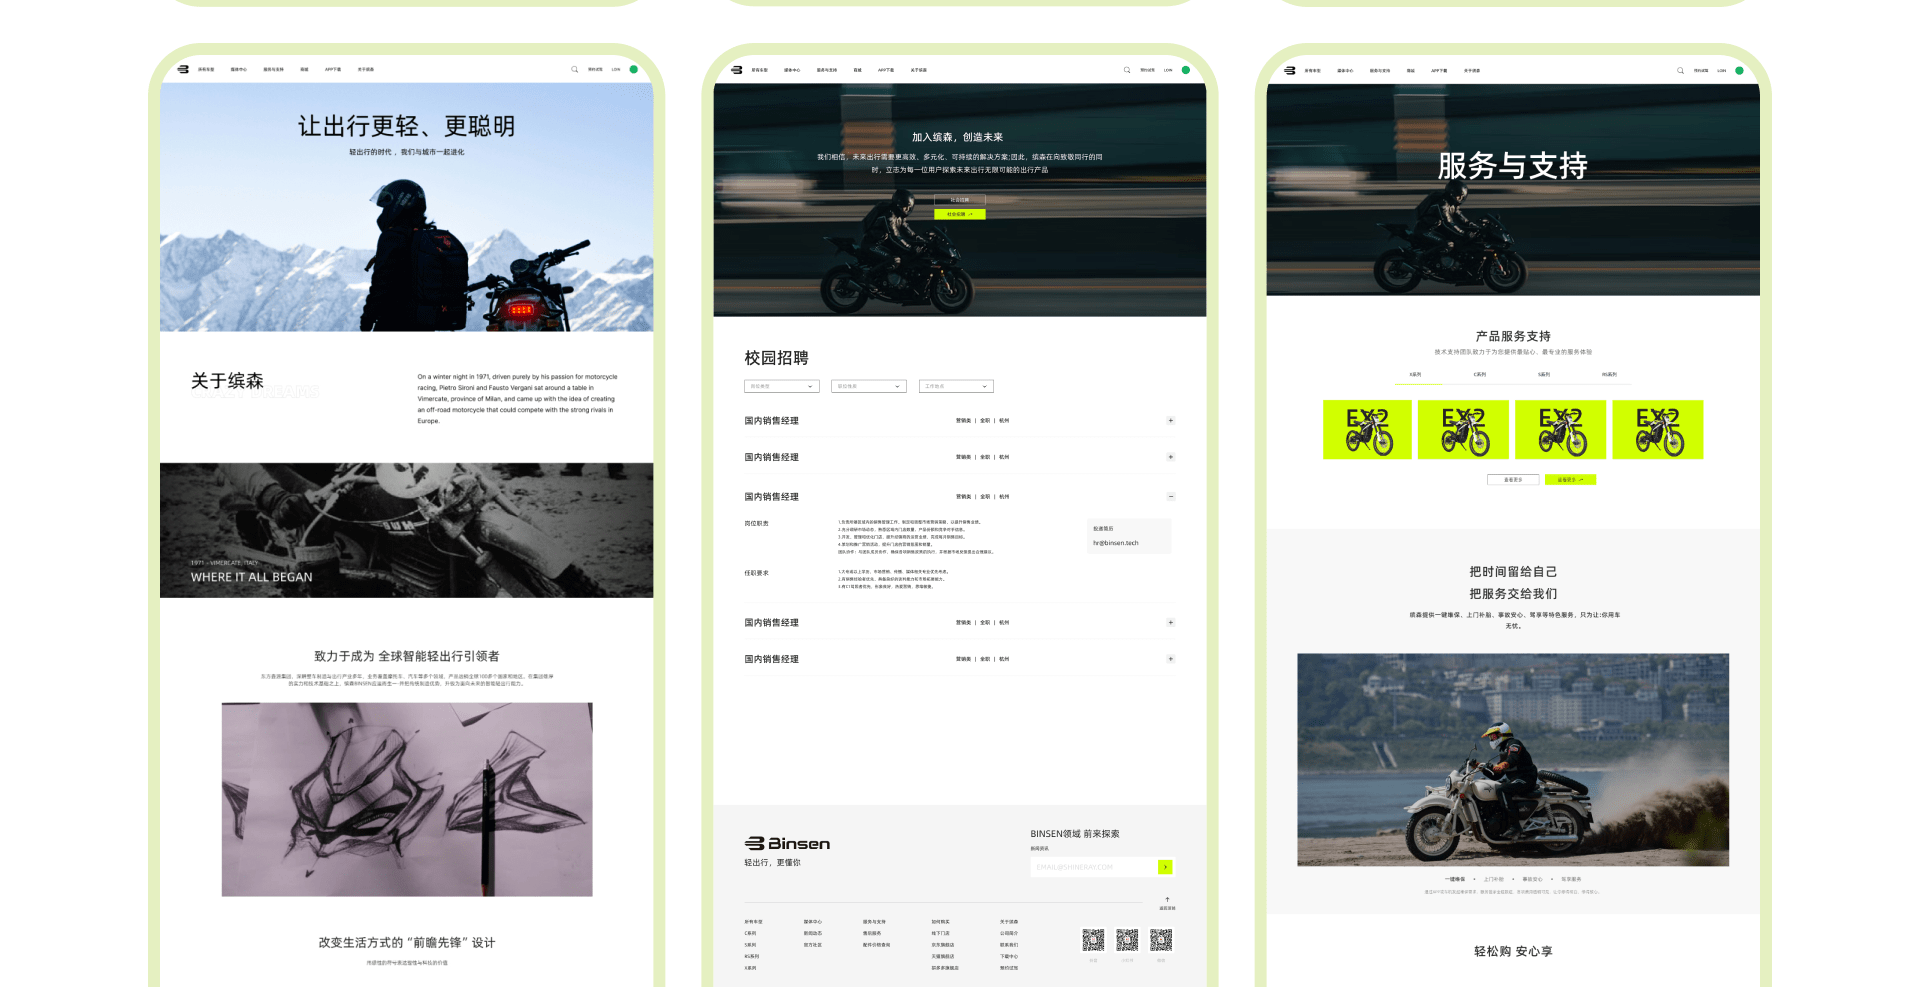
Task: Click the motorcycle design sketch image
Action: (x=407, y=800)
